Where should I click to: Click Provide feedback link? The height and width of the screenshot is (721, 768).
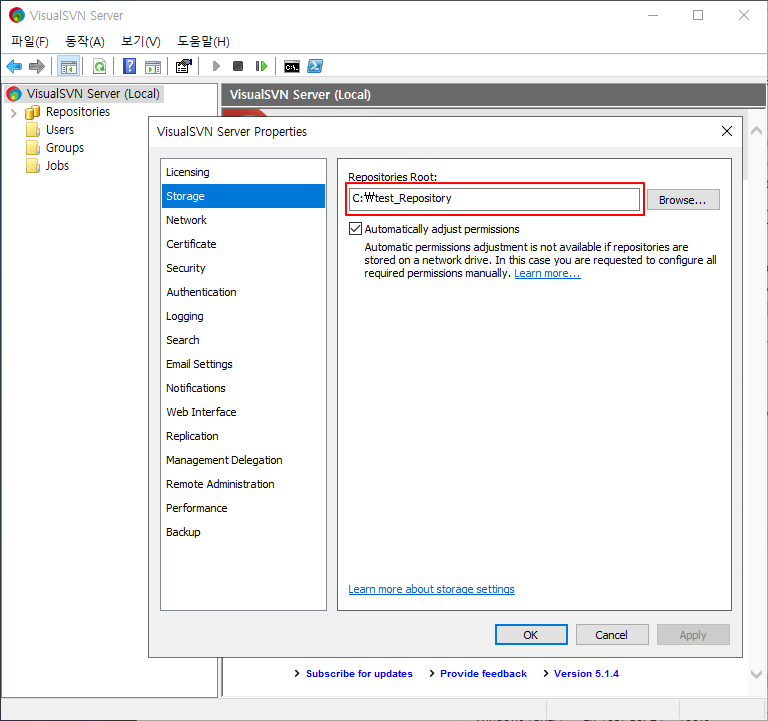tap(483, 673)
